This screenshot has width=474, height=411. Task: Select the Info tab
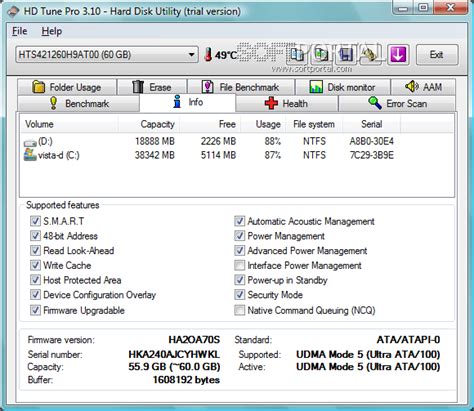click(188, 102)
